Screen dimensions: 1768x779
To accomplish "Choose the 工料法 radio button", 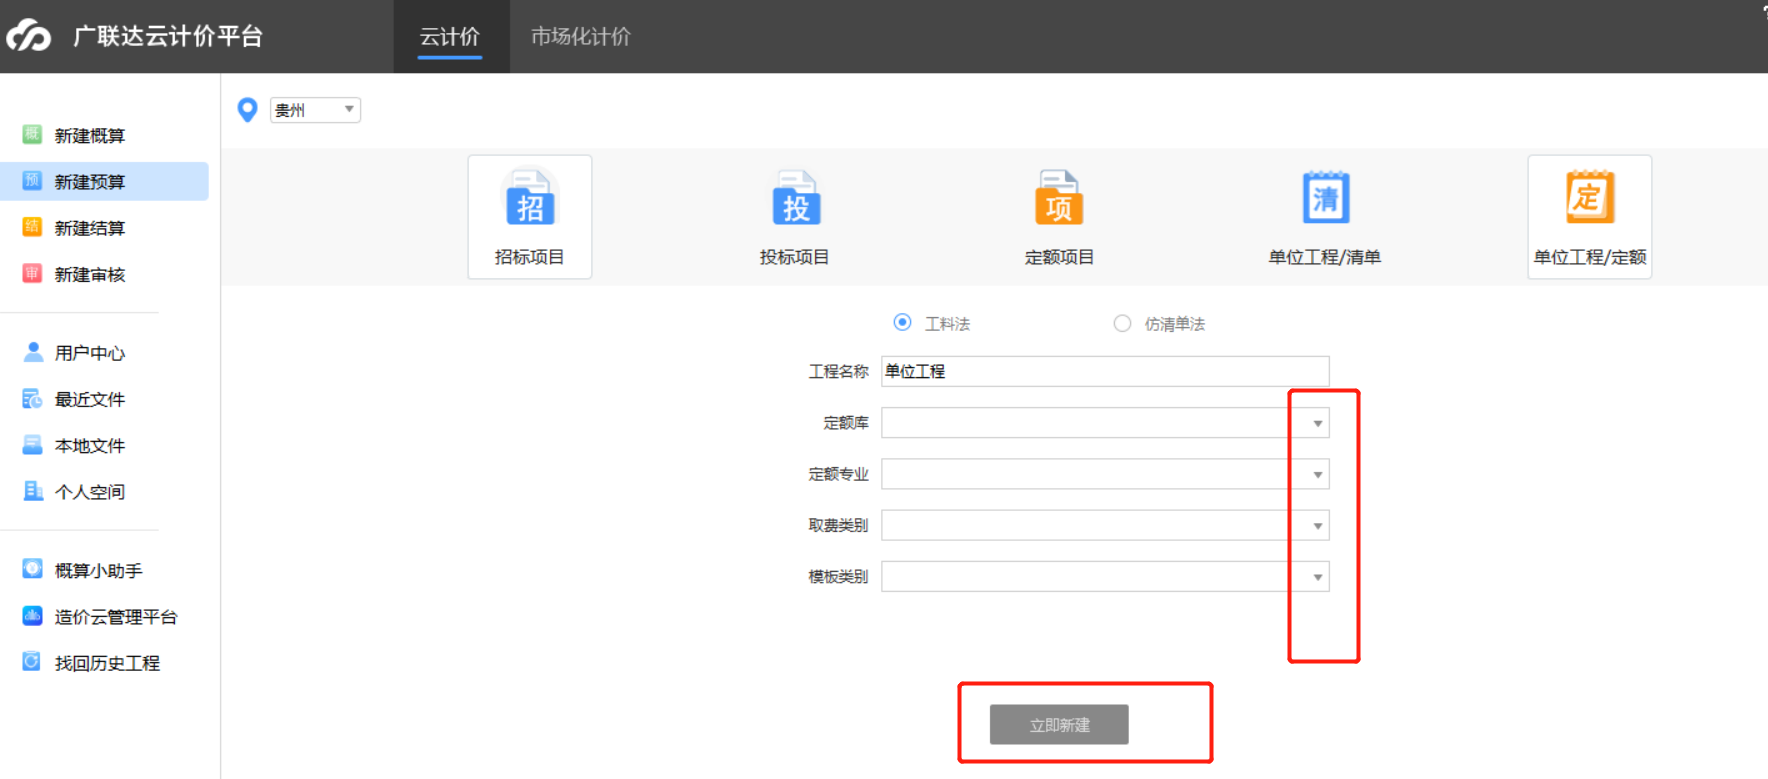I will point(902,322).
